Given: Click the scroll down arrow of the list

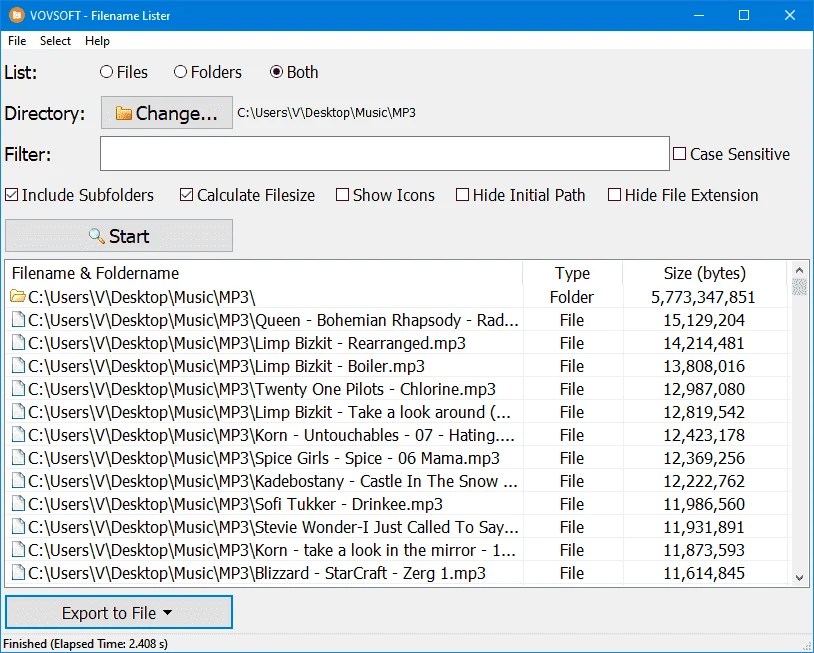Looking at the screenshot, I should (x=799, y=577).
